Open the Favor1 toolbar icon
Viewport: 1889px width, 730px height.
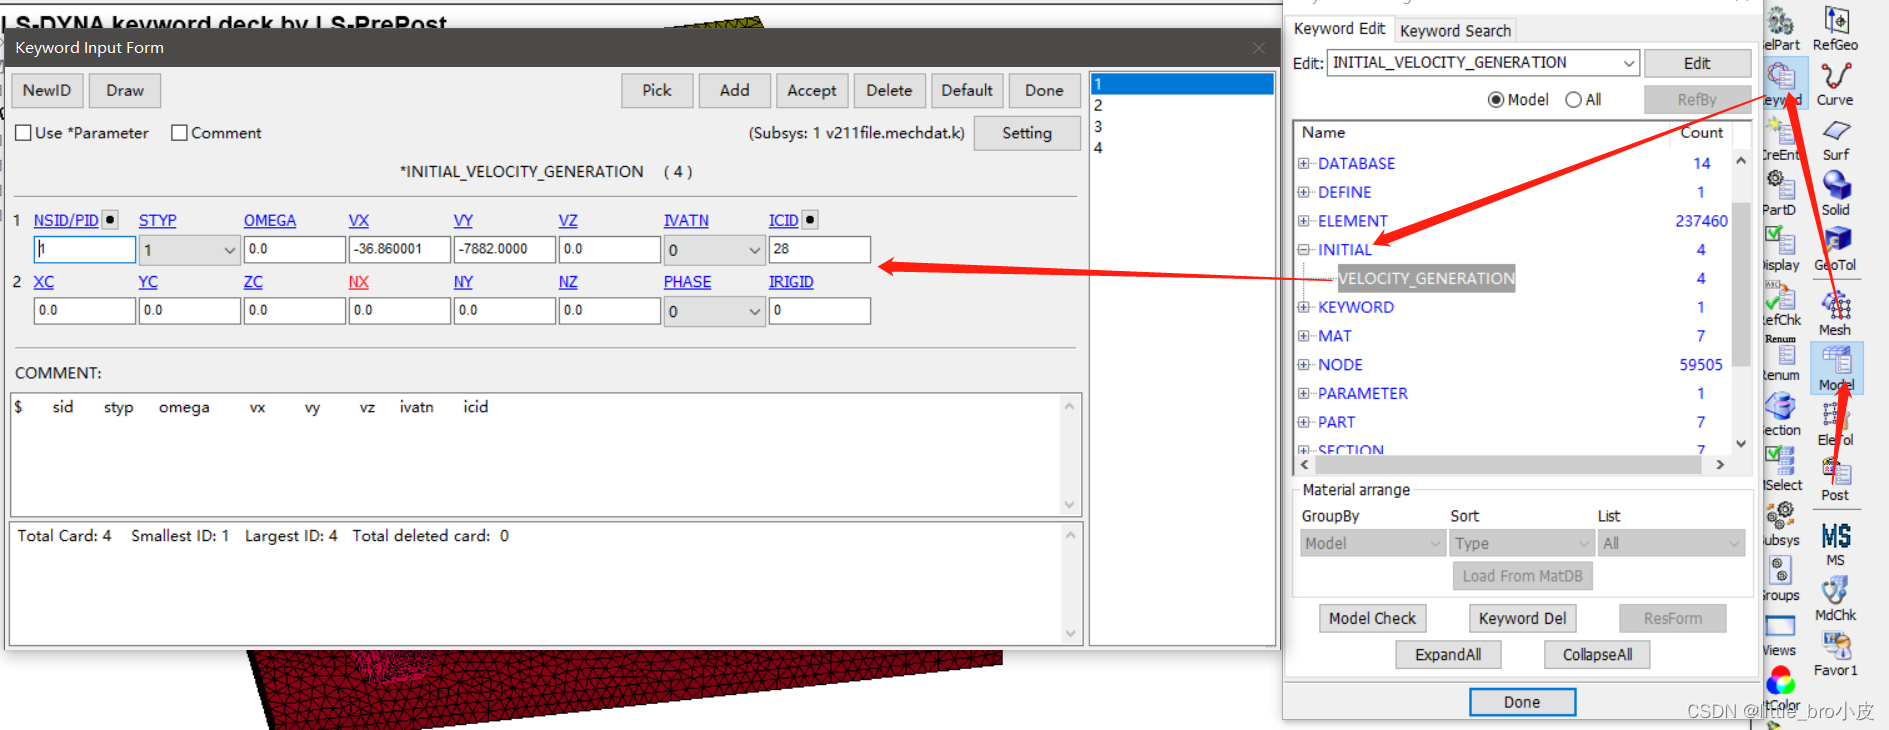click(1836, 654)
